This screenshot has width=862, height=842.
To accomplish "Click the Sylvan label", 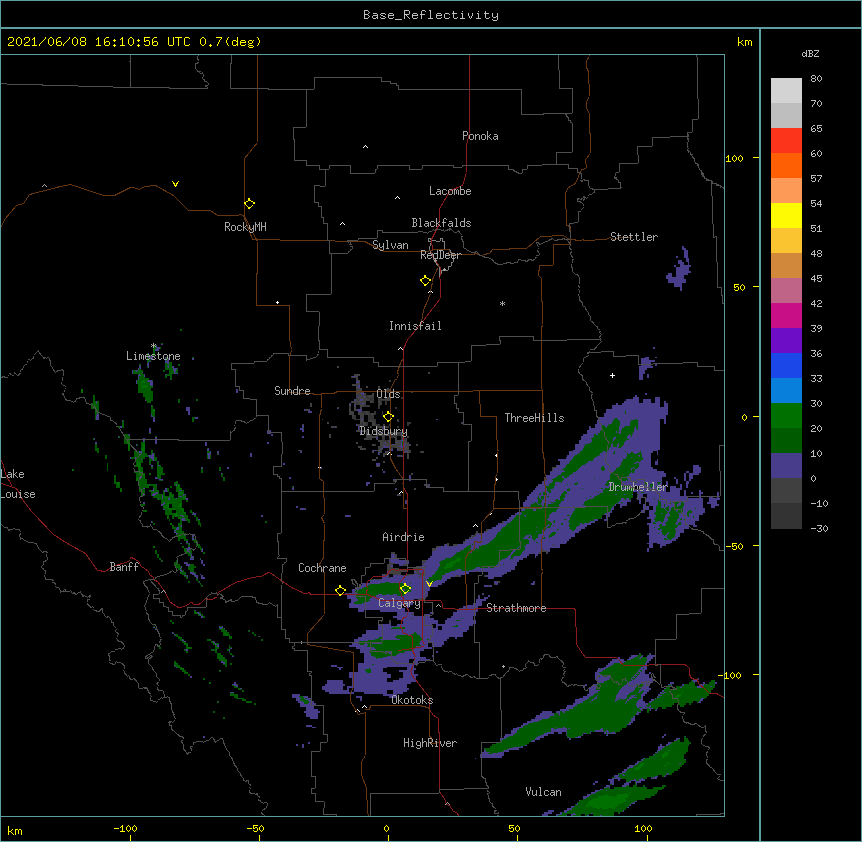I will click(390, 245).
